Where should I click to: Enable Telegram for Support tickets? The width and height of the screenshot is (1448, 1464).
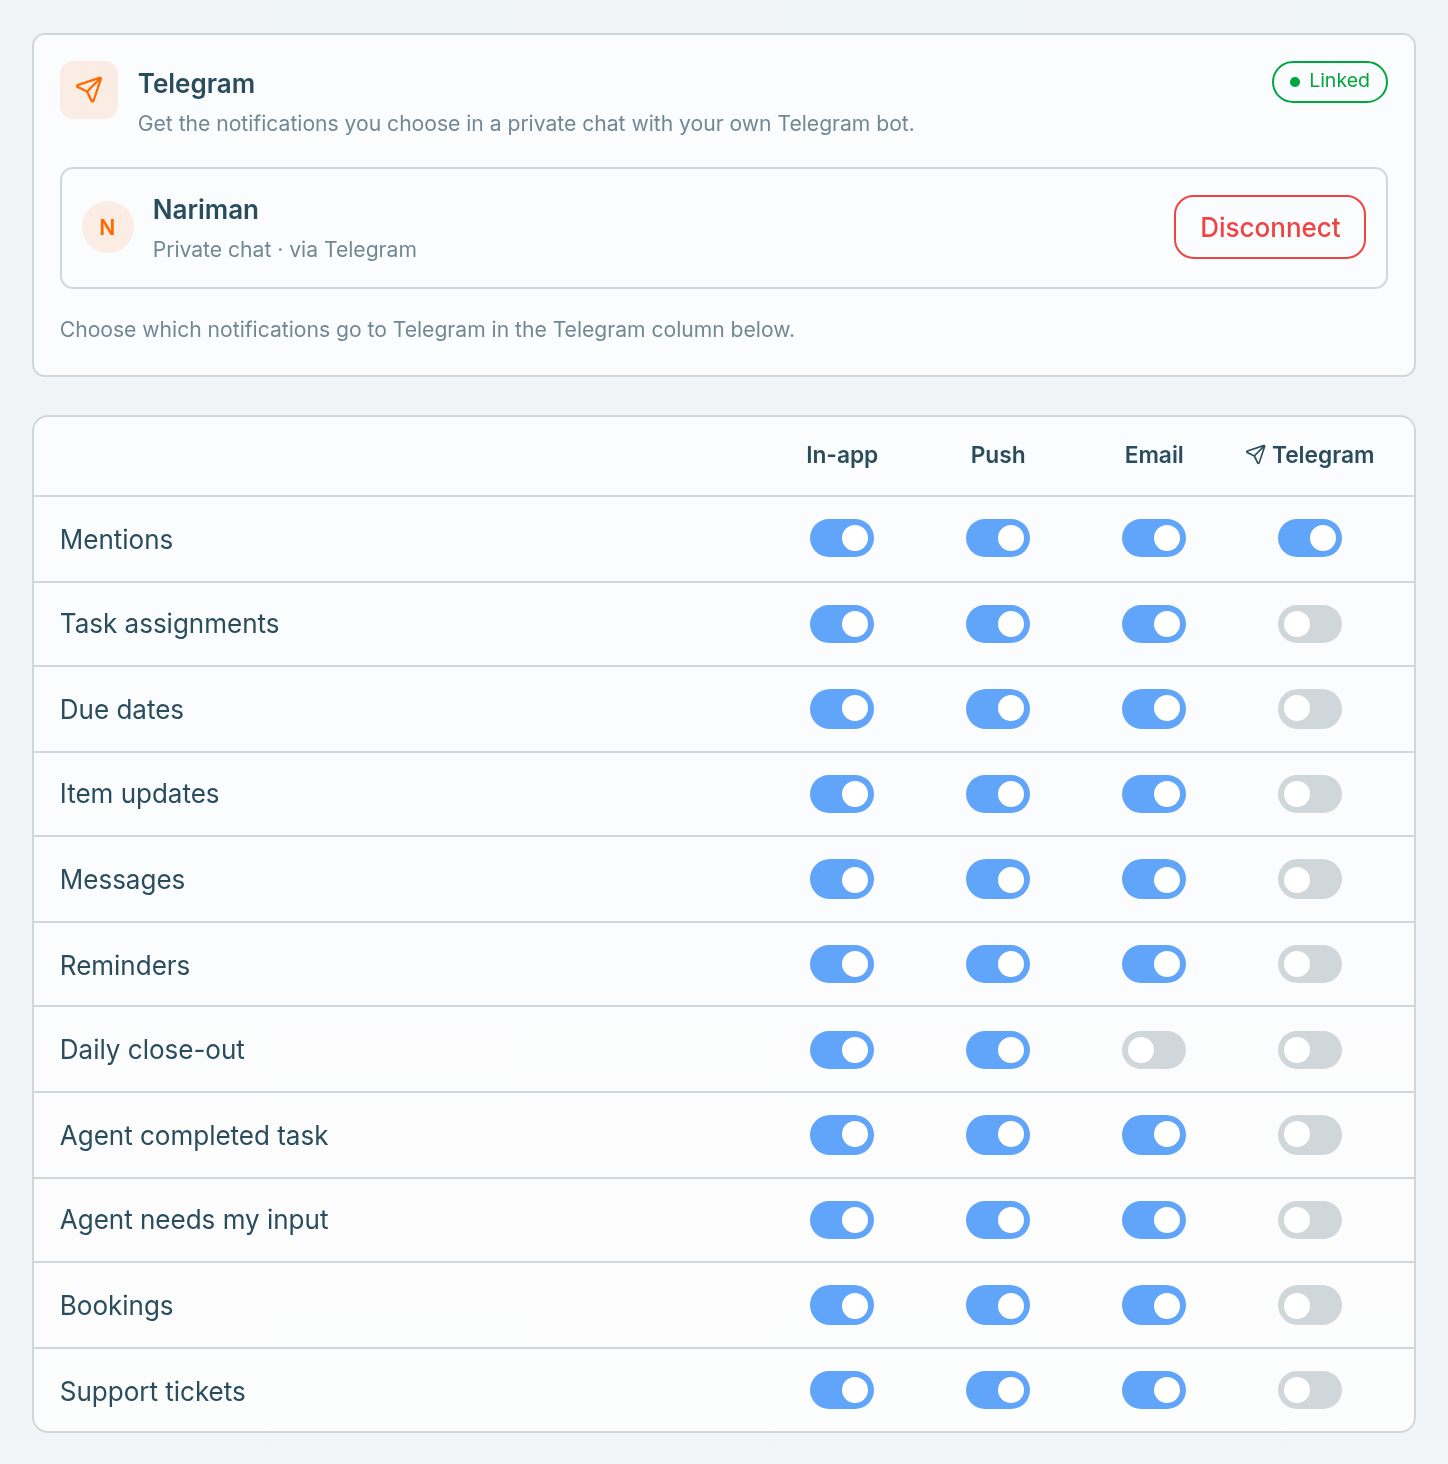click(x=1310, y=1390)
